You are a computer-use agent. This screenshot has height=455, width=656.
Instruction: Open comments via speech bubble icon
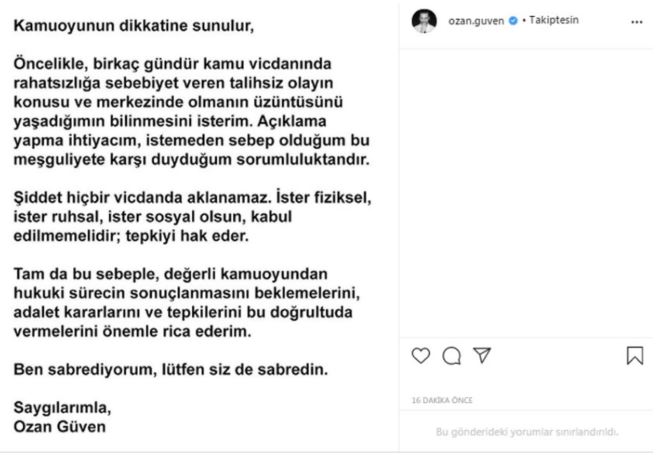451,356
